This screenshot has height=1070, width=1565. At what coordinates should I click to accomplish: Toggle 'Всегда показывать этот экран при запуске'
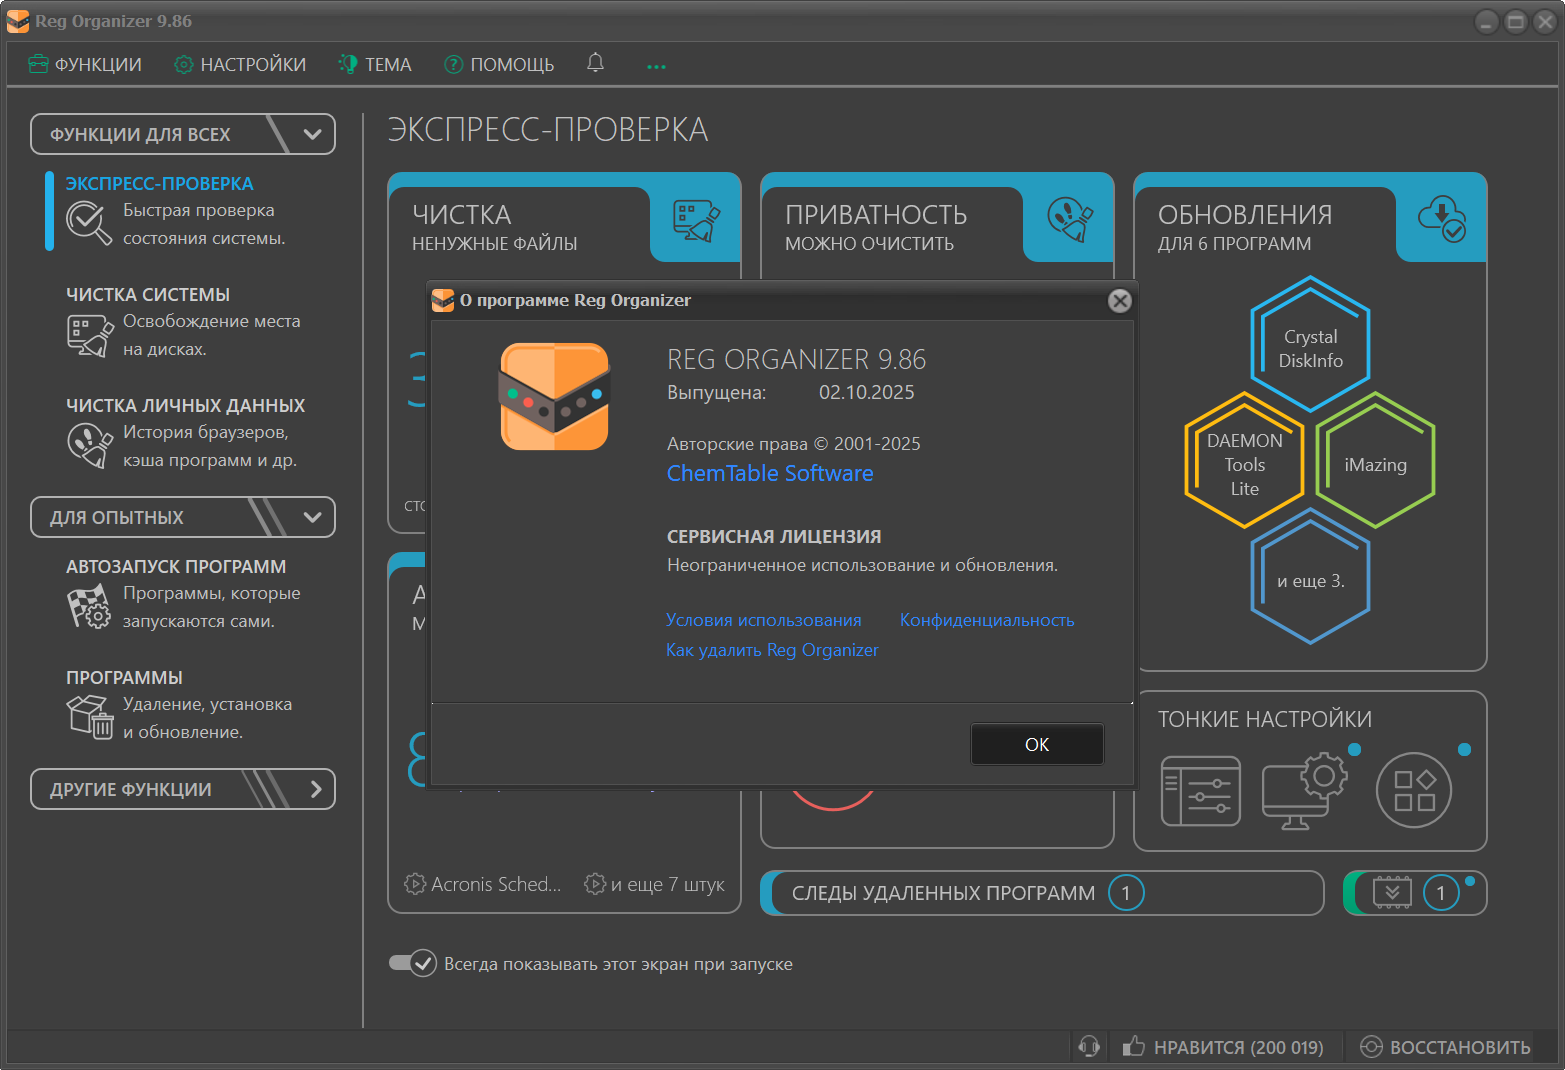coord(413,963)
